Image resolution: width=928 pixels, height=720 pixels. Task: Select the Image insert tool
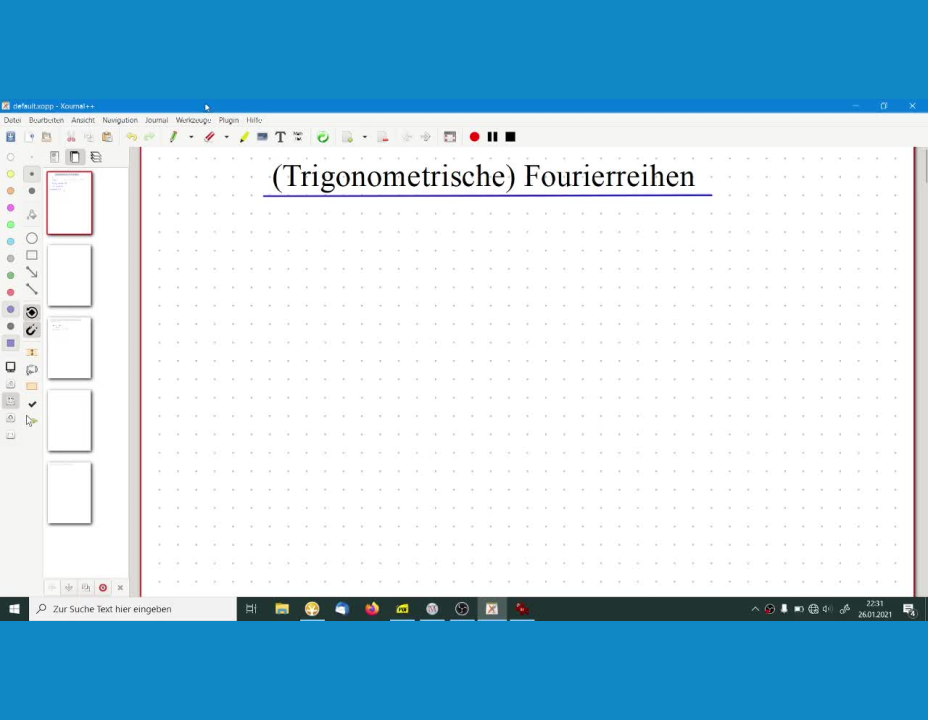tap(262, 137)
